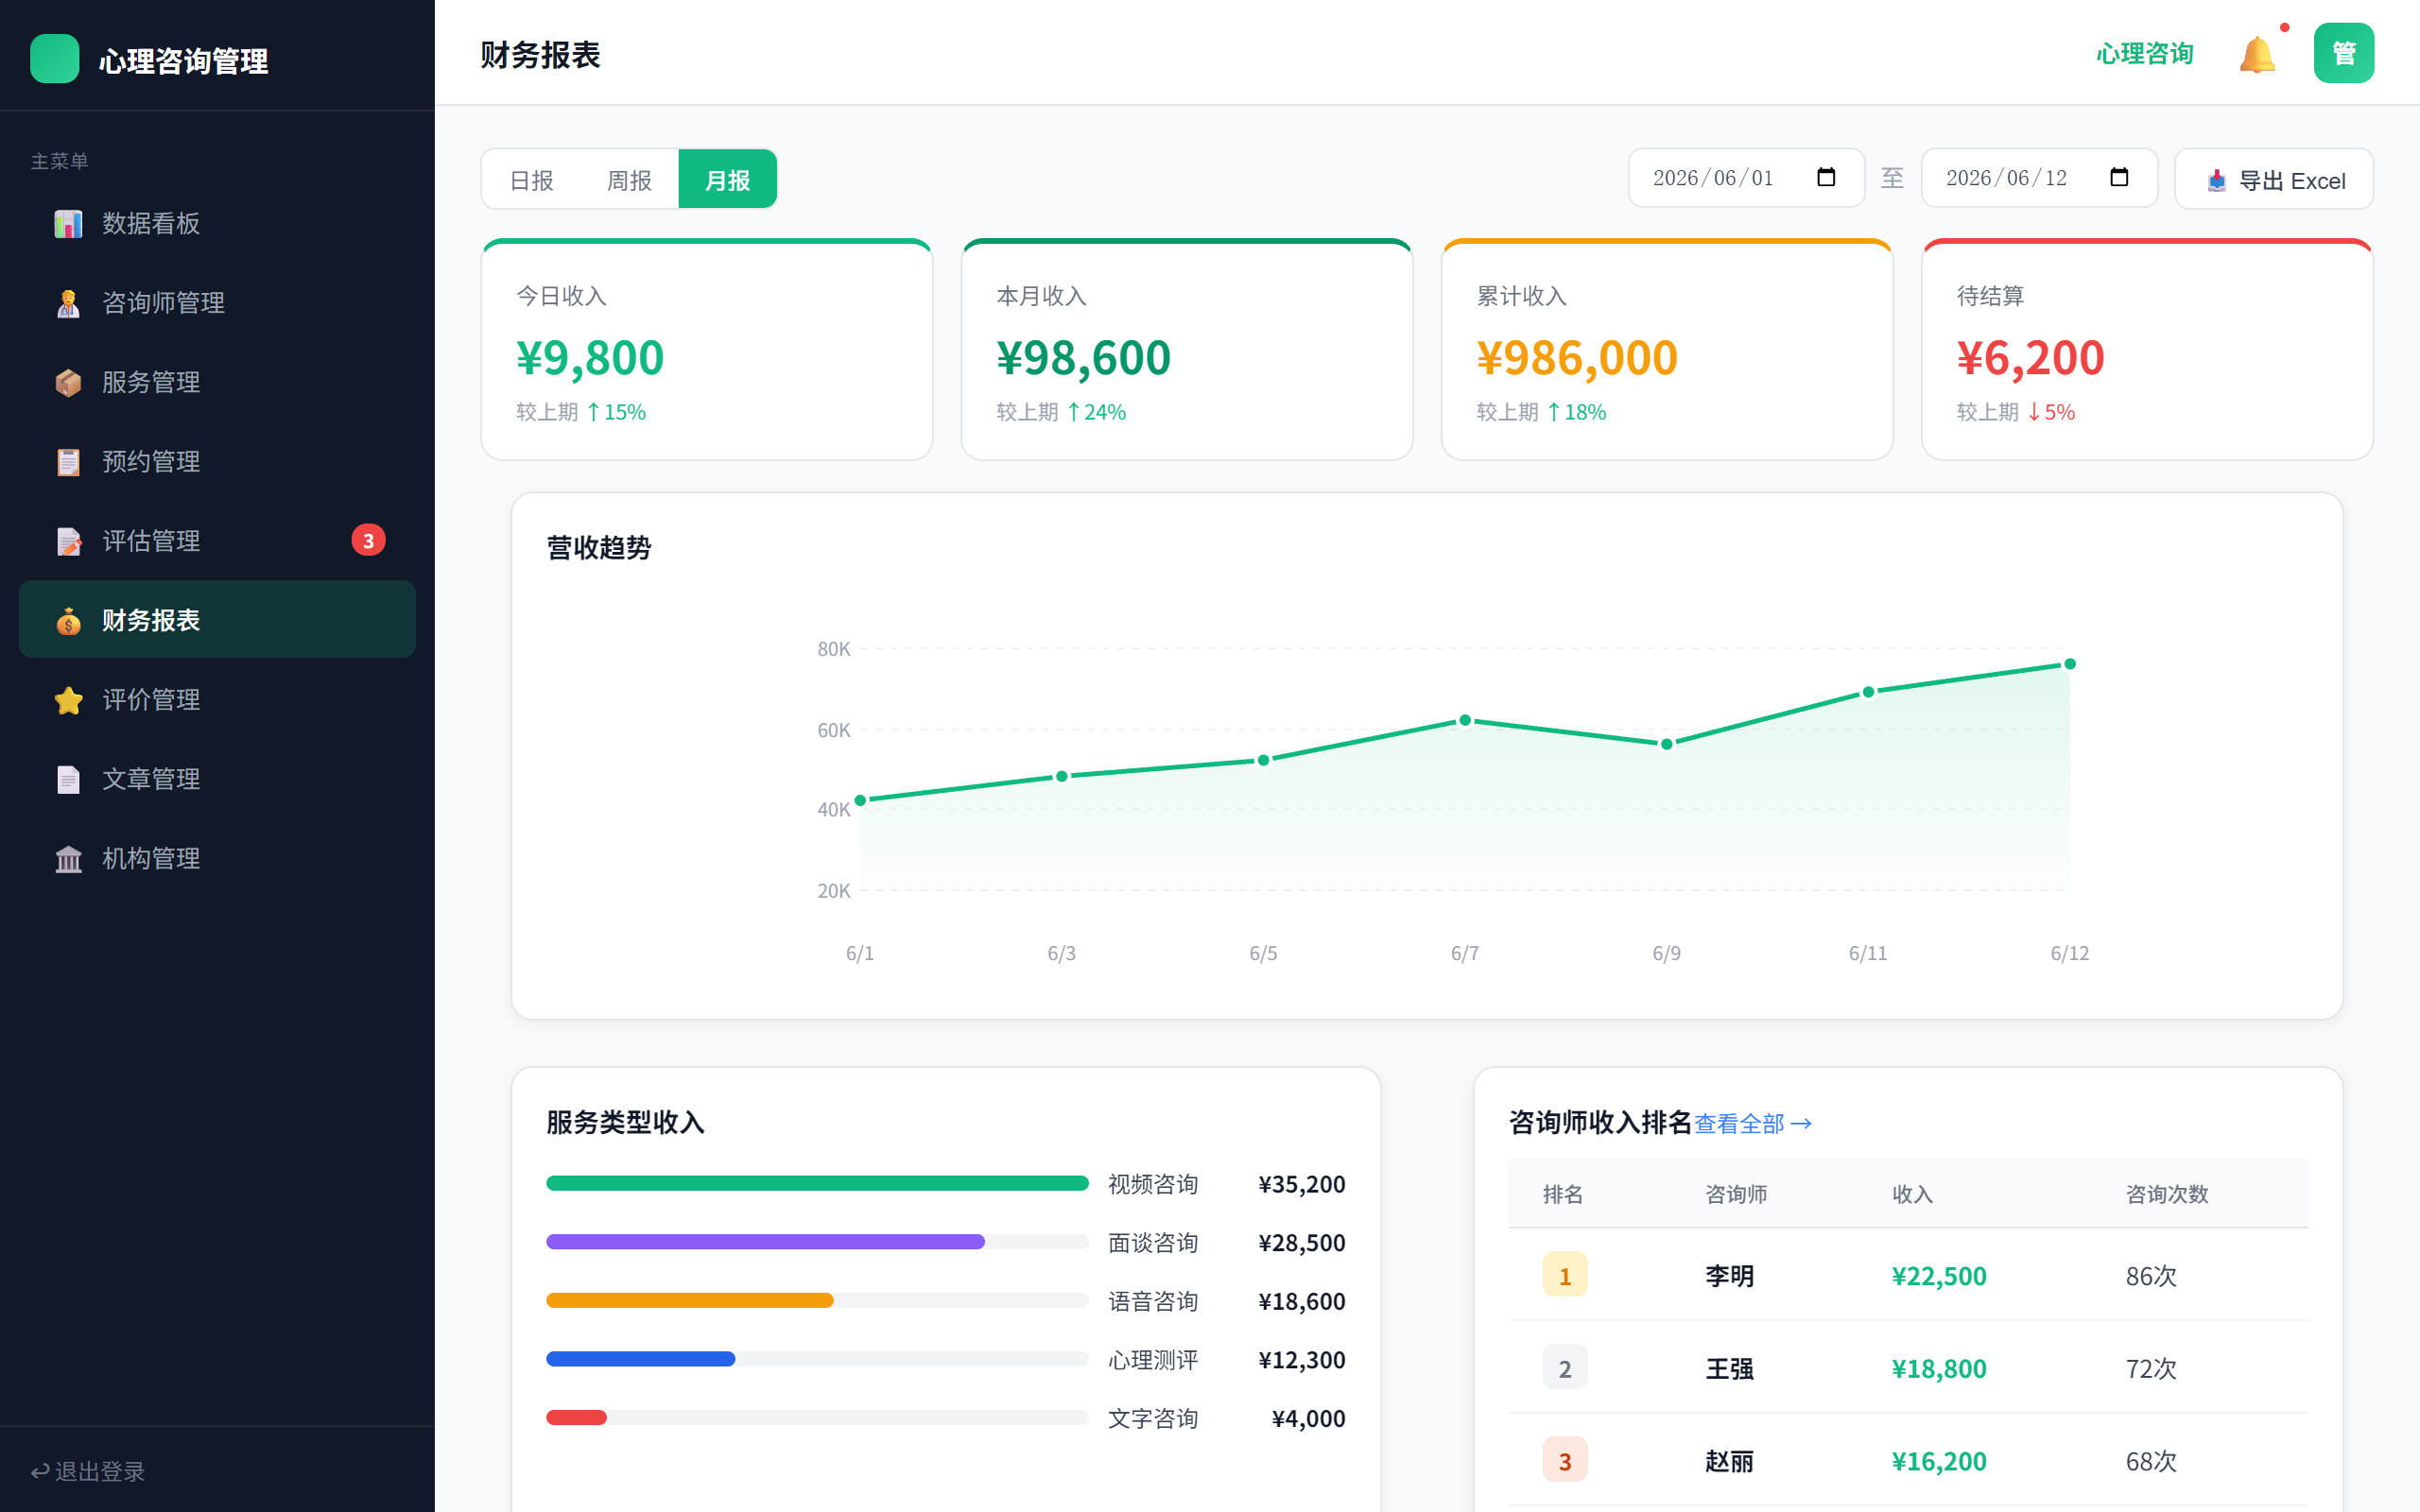
Task: Open 数据看板 menu item
Action: point(217,223)
